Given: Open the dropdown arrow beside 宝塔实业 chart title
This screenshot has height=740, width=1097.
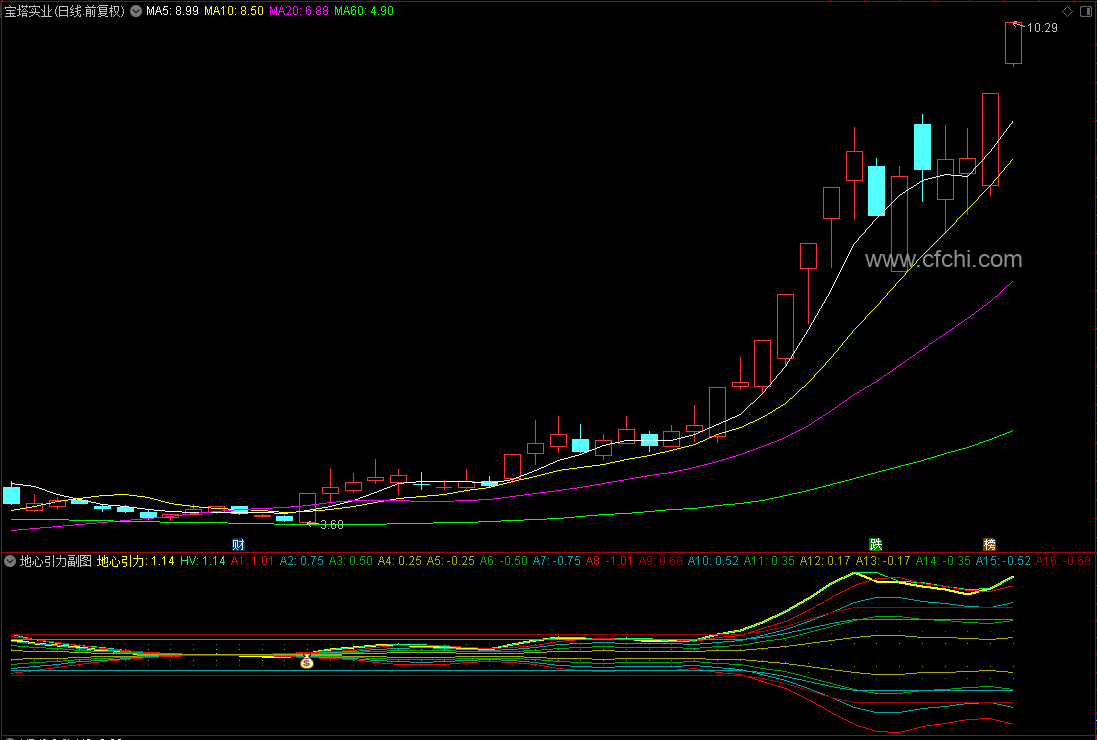Looking at the screenshot, I should [136, 11].
